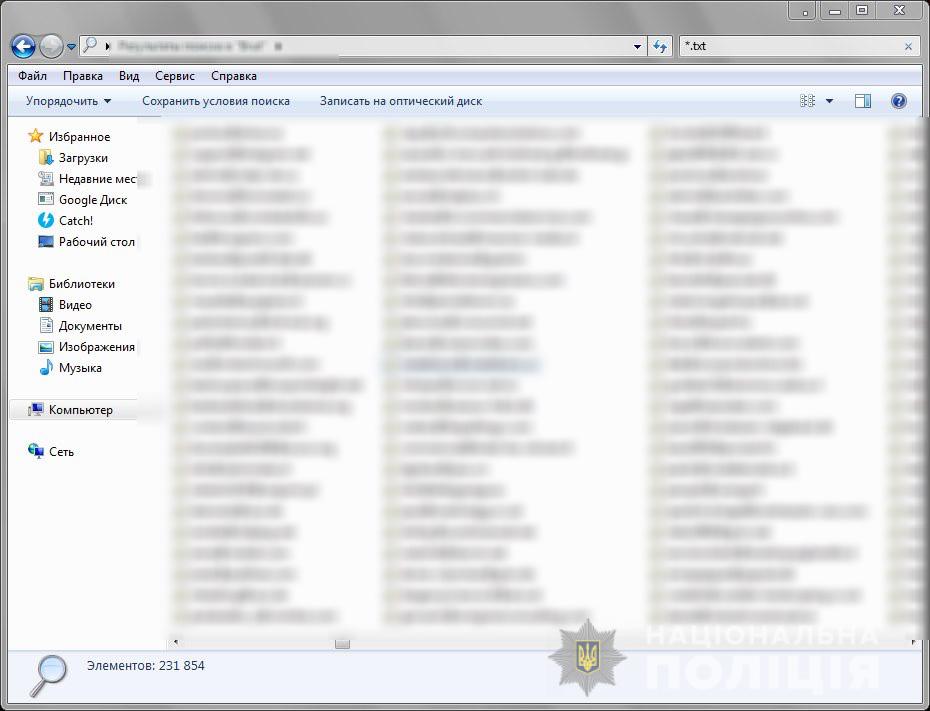Open Загрузки folder in sidebar
This screenshot has width=930, height=711.
click(83, 158)
